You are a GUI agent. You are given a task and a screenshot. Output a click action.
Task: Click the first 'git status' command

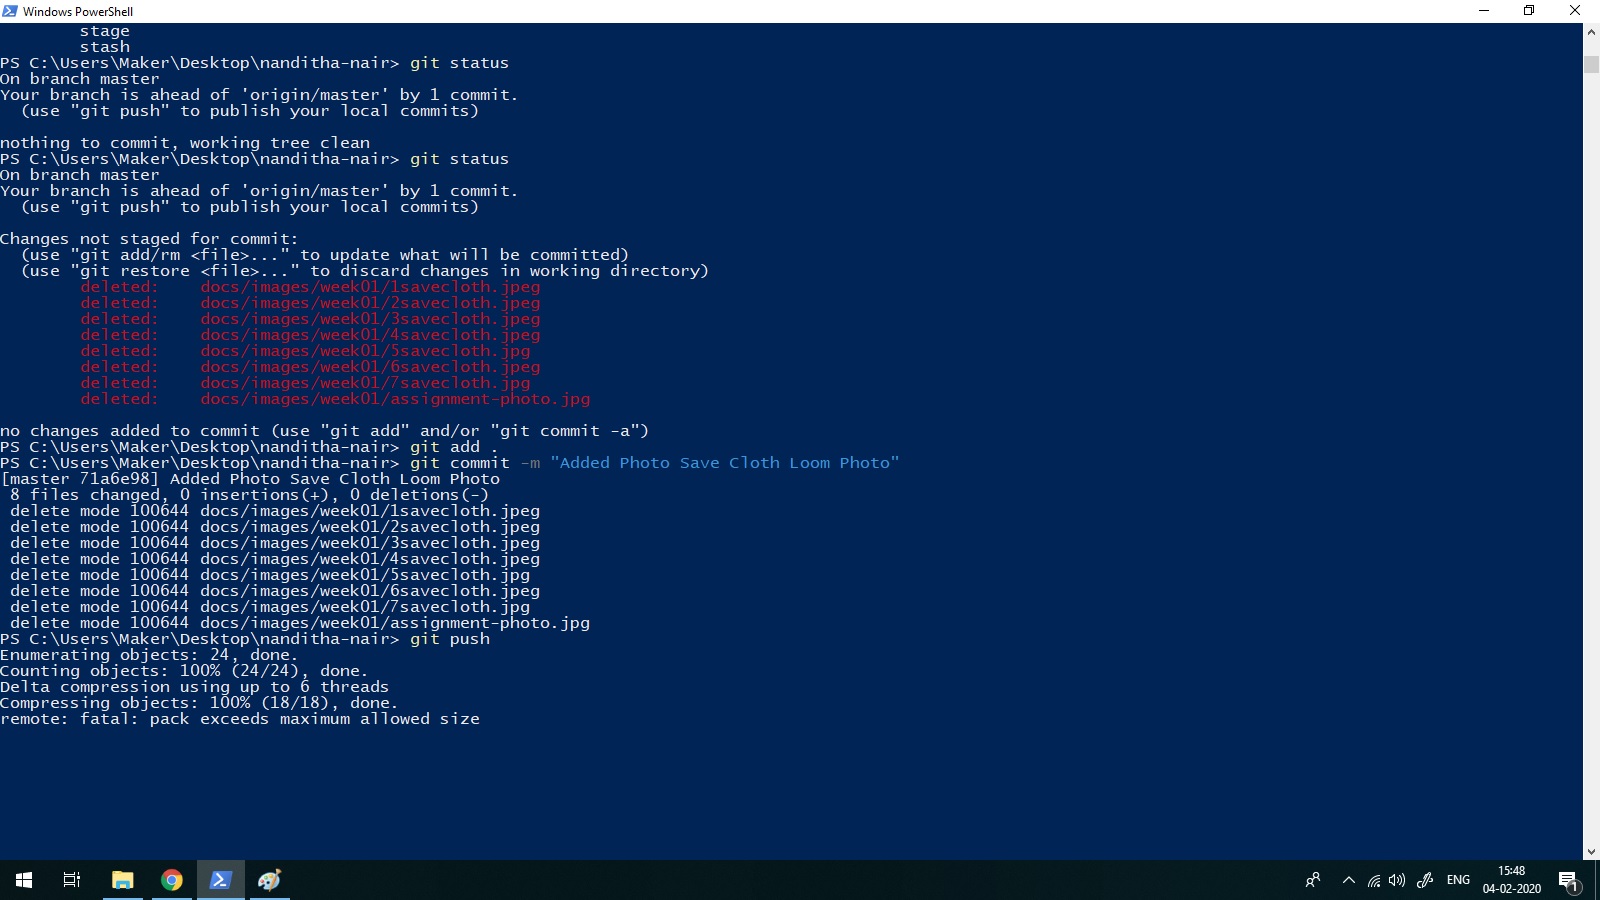pos(459,63)
